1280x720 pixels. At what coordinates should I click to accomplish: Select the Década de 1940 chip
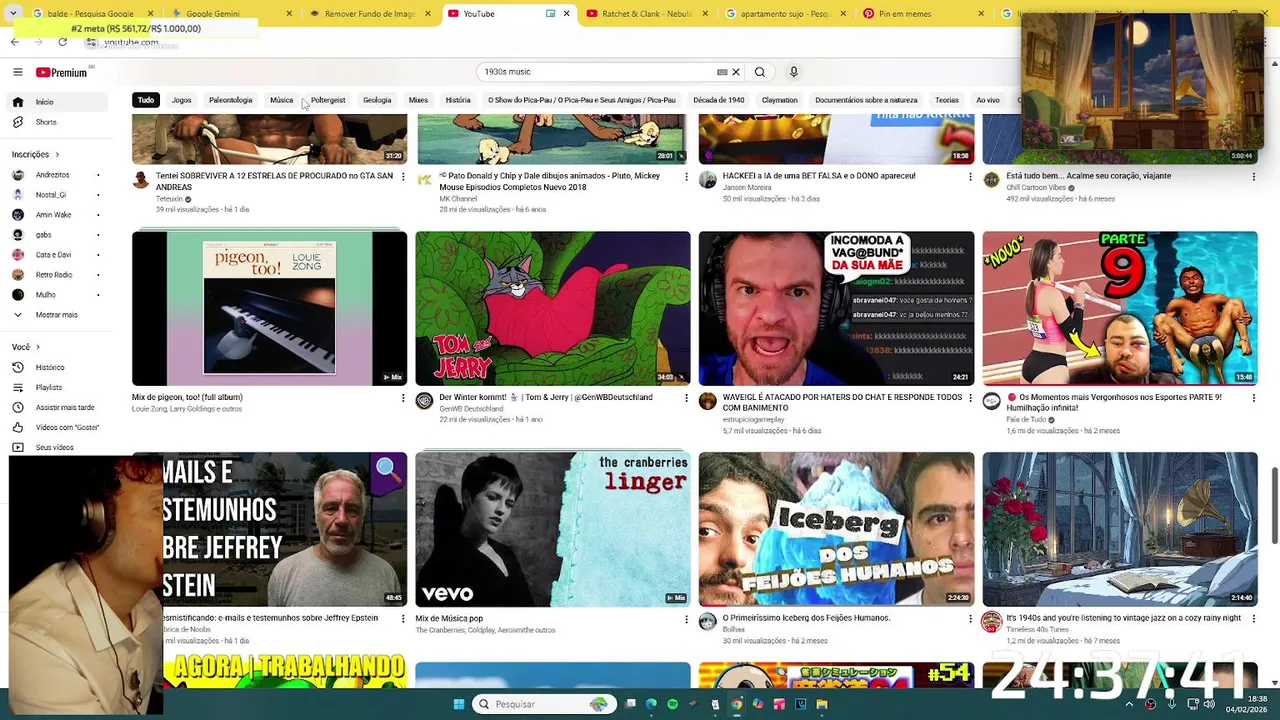(719, 100)
